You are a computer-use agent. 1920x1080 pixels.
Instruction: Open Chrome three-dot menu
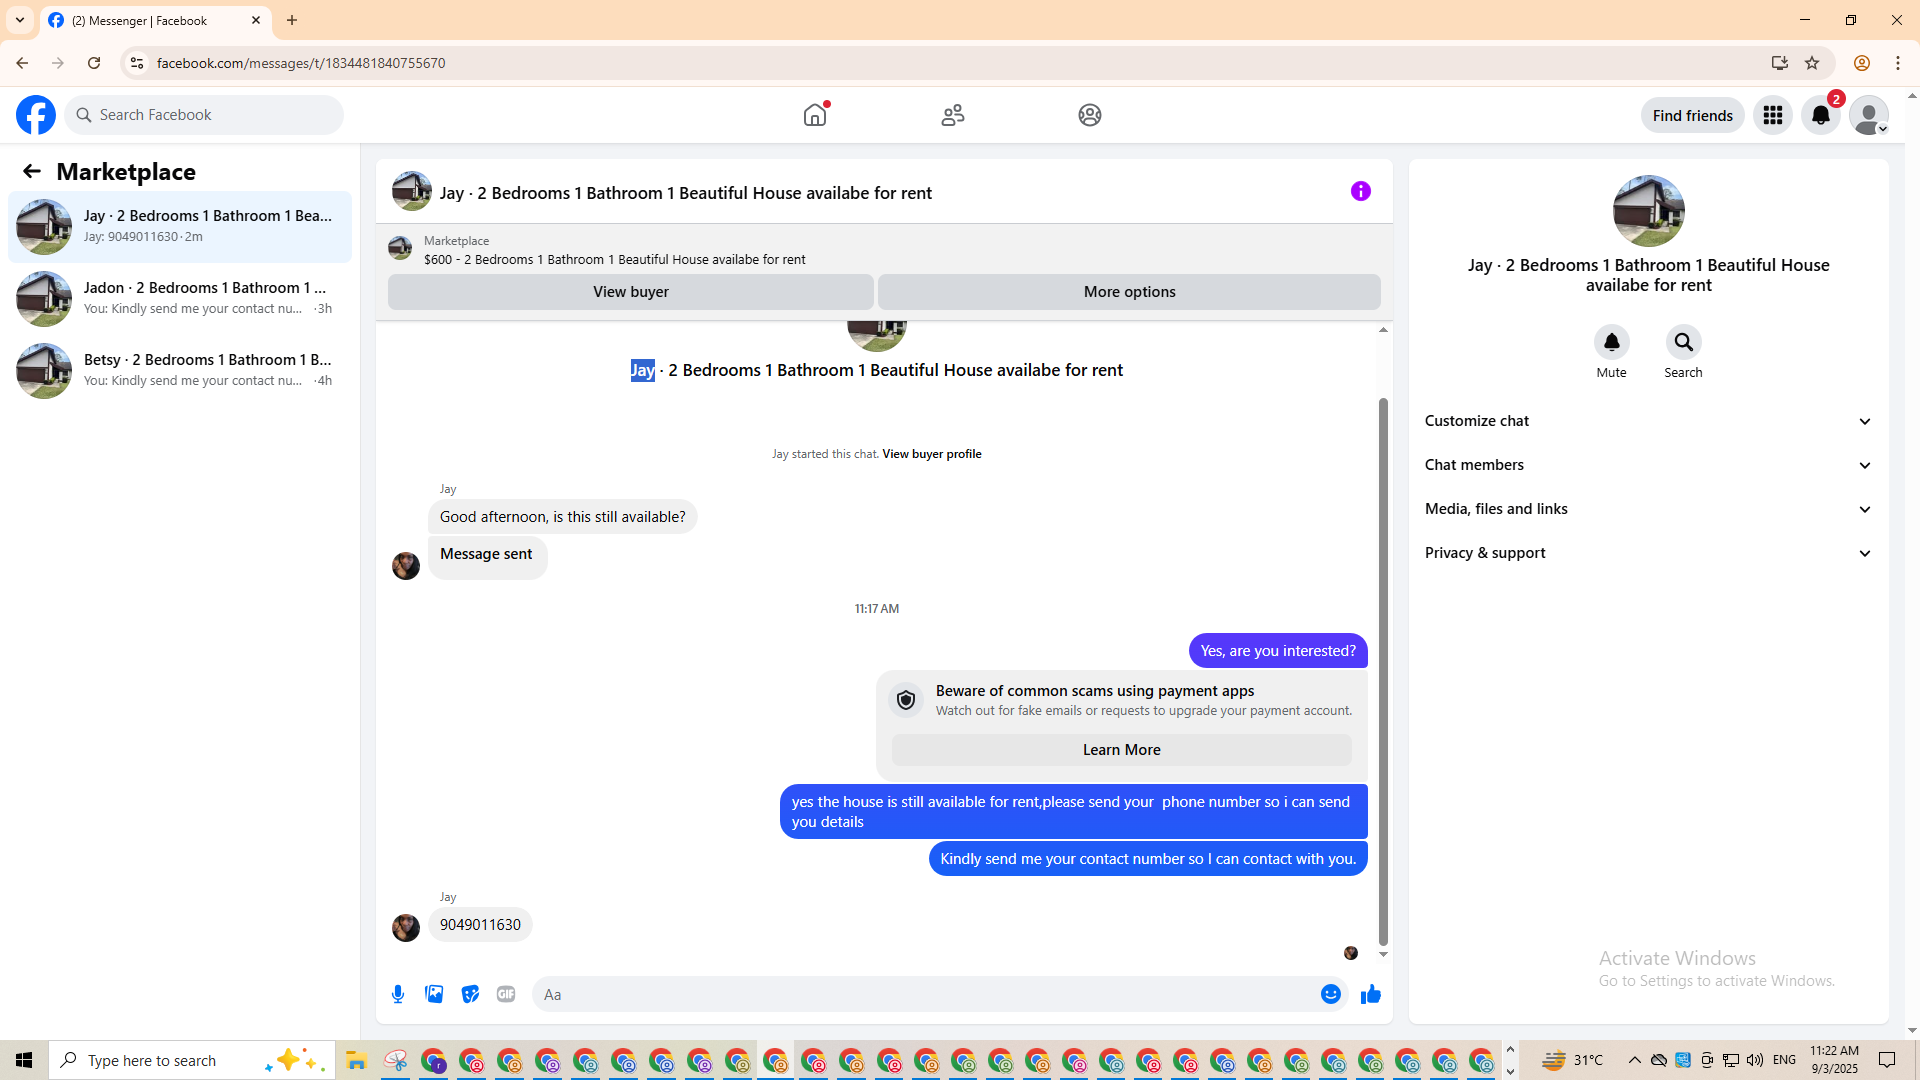pos(1898,63)
